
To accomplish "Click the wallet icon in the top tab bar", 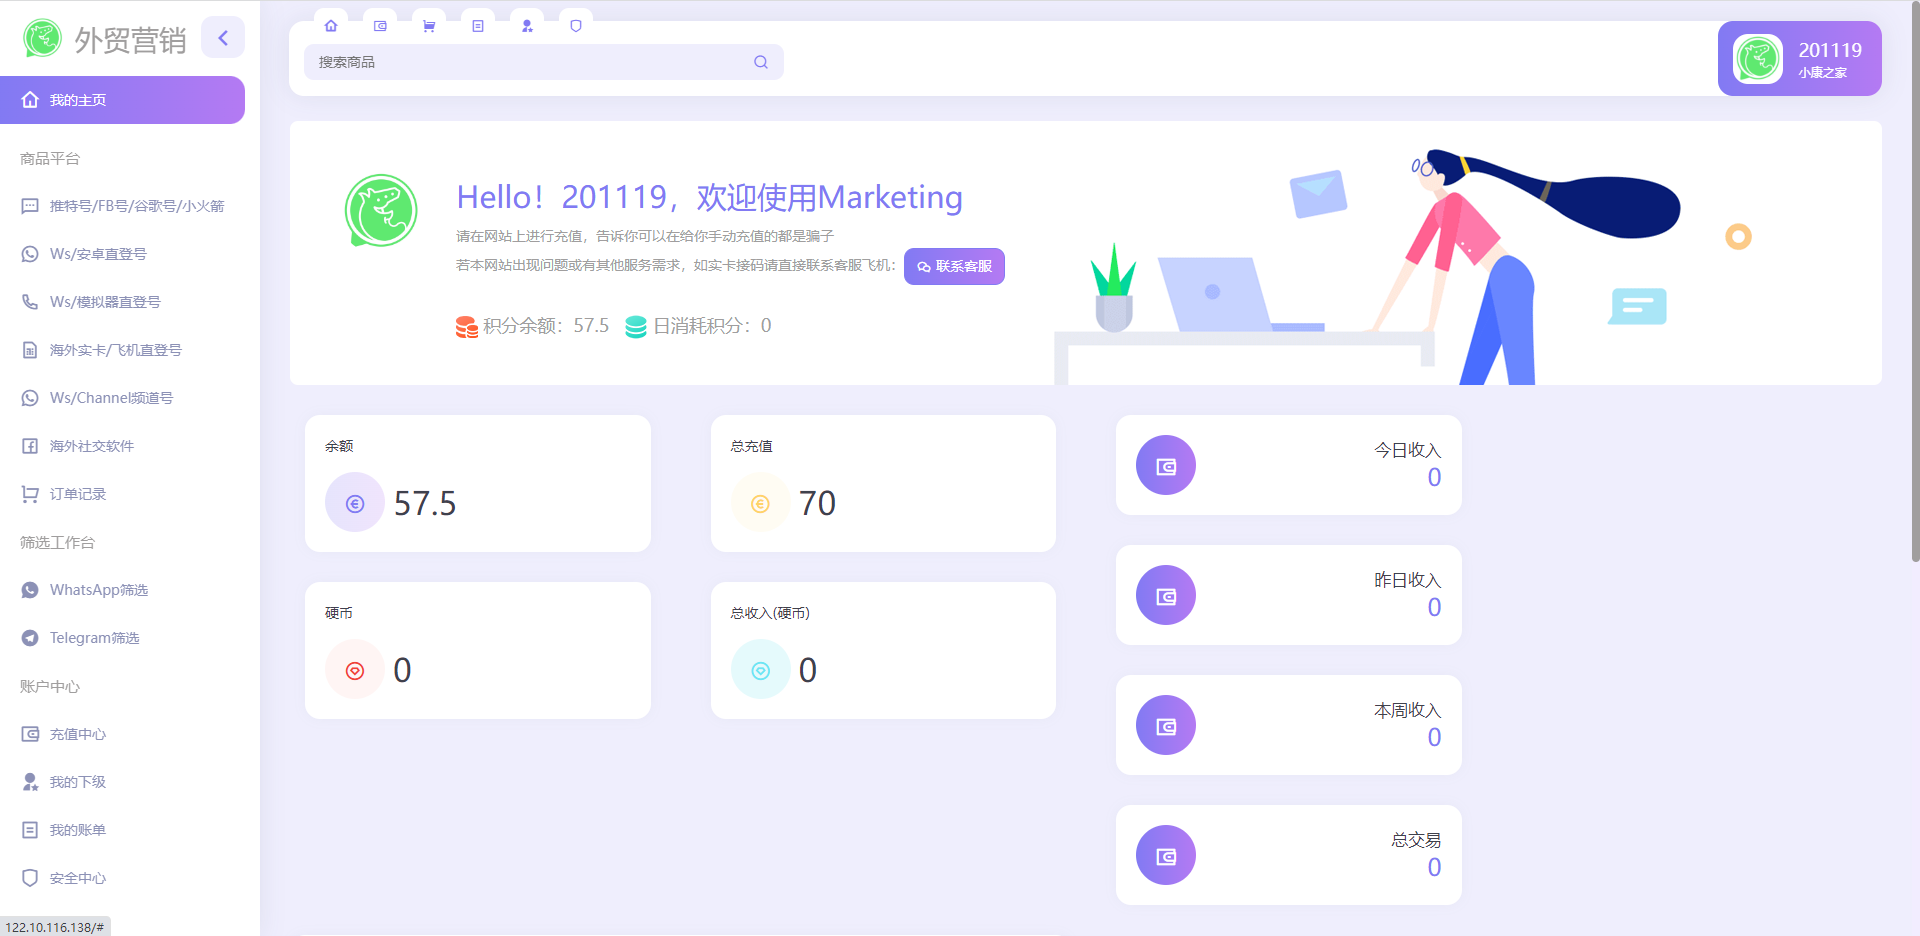I will (x=380, y=25).
